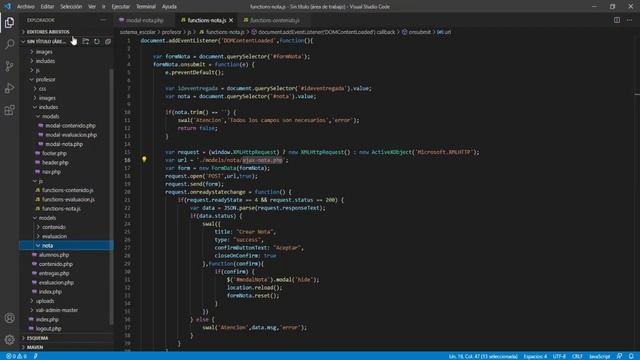The image size is (640, 360).
Task: Click the cursor position Ln 16 Col 47
Action: click(x=483, y=356)
